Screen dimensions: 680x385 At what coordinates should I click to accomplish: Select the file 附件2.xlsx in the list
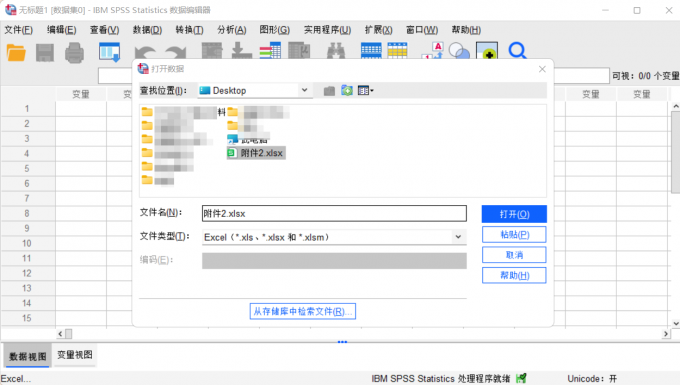(x=256, y=153)
